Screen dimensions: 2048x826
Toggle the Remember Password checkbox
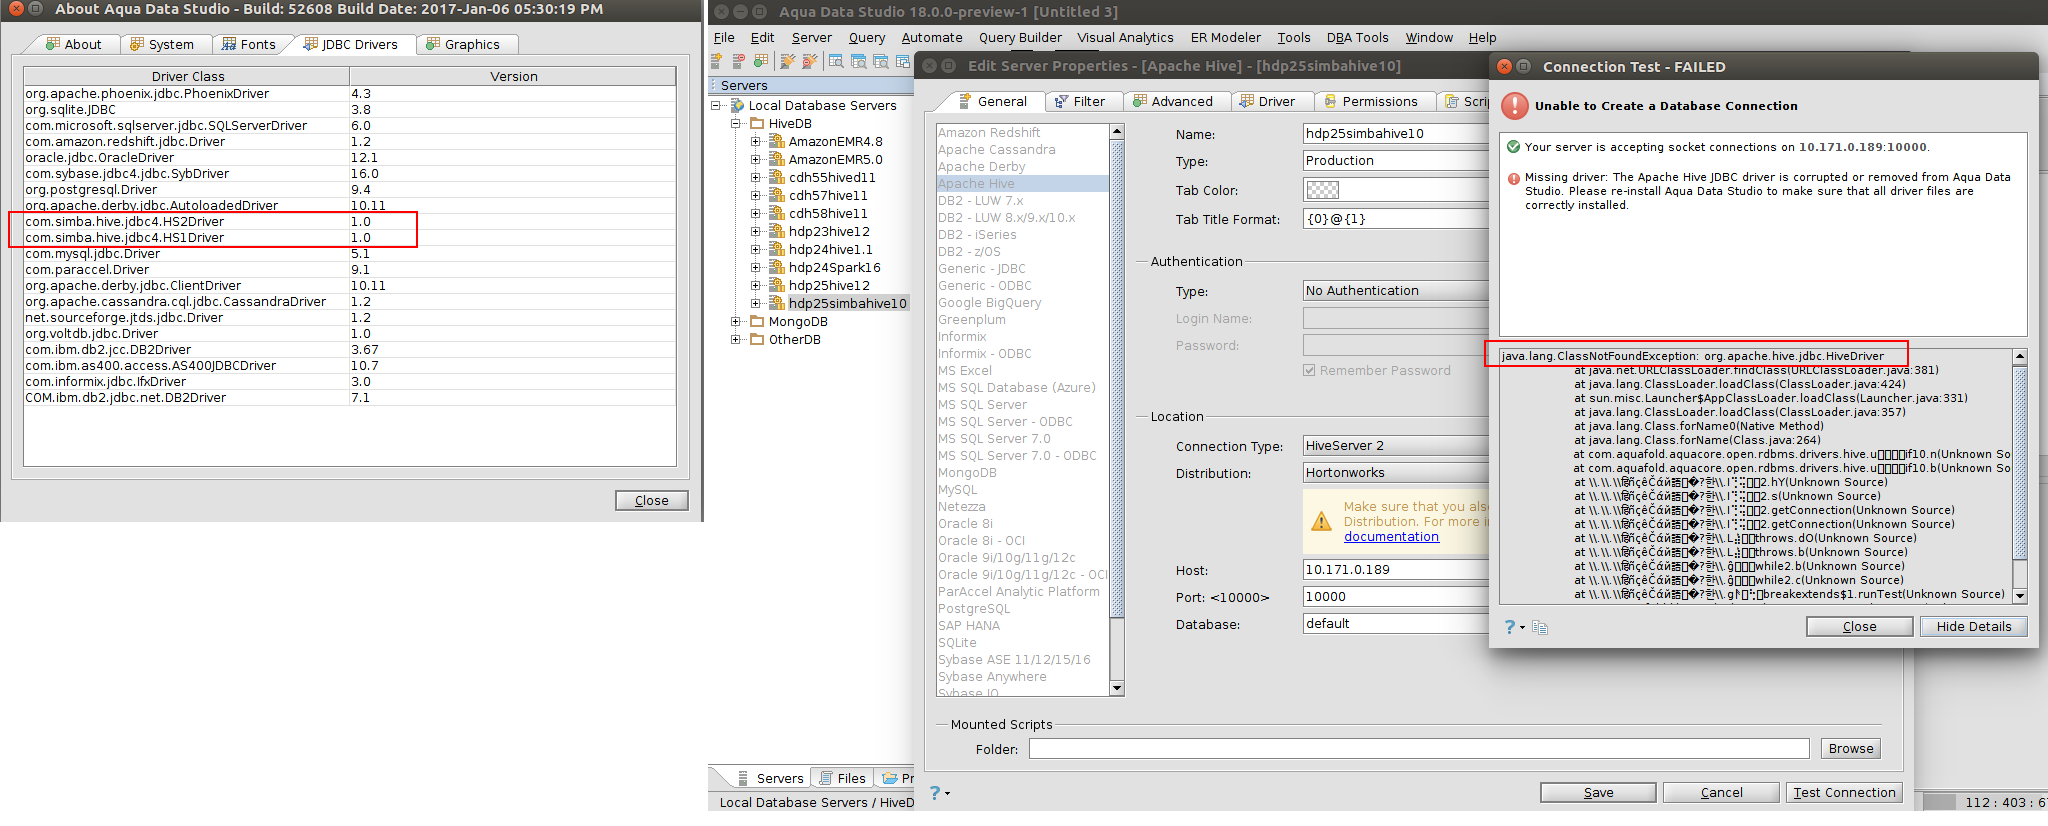tap(1309, 370)
